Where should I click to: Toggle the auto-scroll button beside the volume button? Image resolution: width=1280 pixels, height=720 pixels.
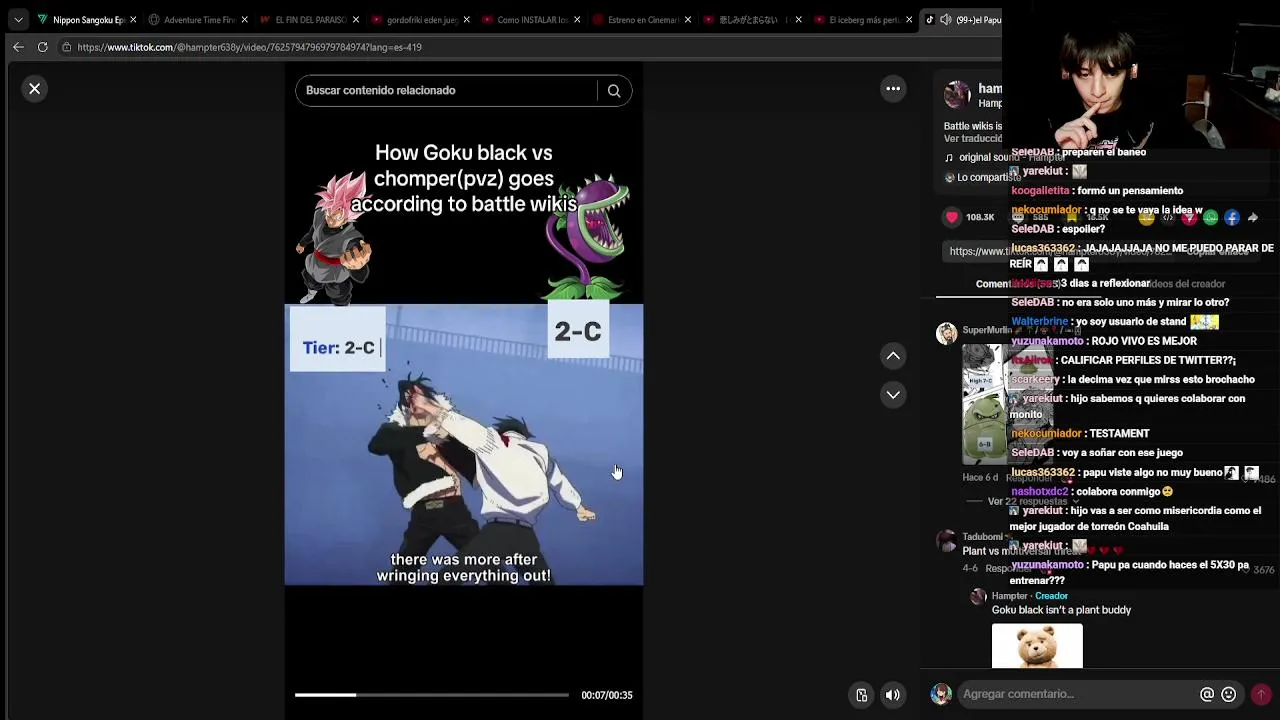(x=861, y=695)
